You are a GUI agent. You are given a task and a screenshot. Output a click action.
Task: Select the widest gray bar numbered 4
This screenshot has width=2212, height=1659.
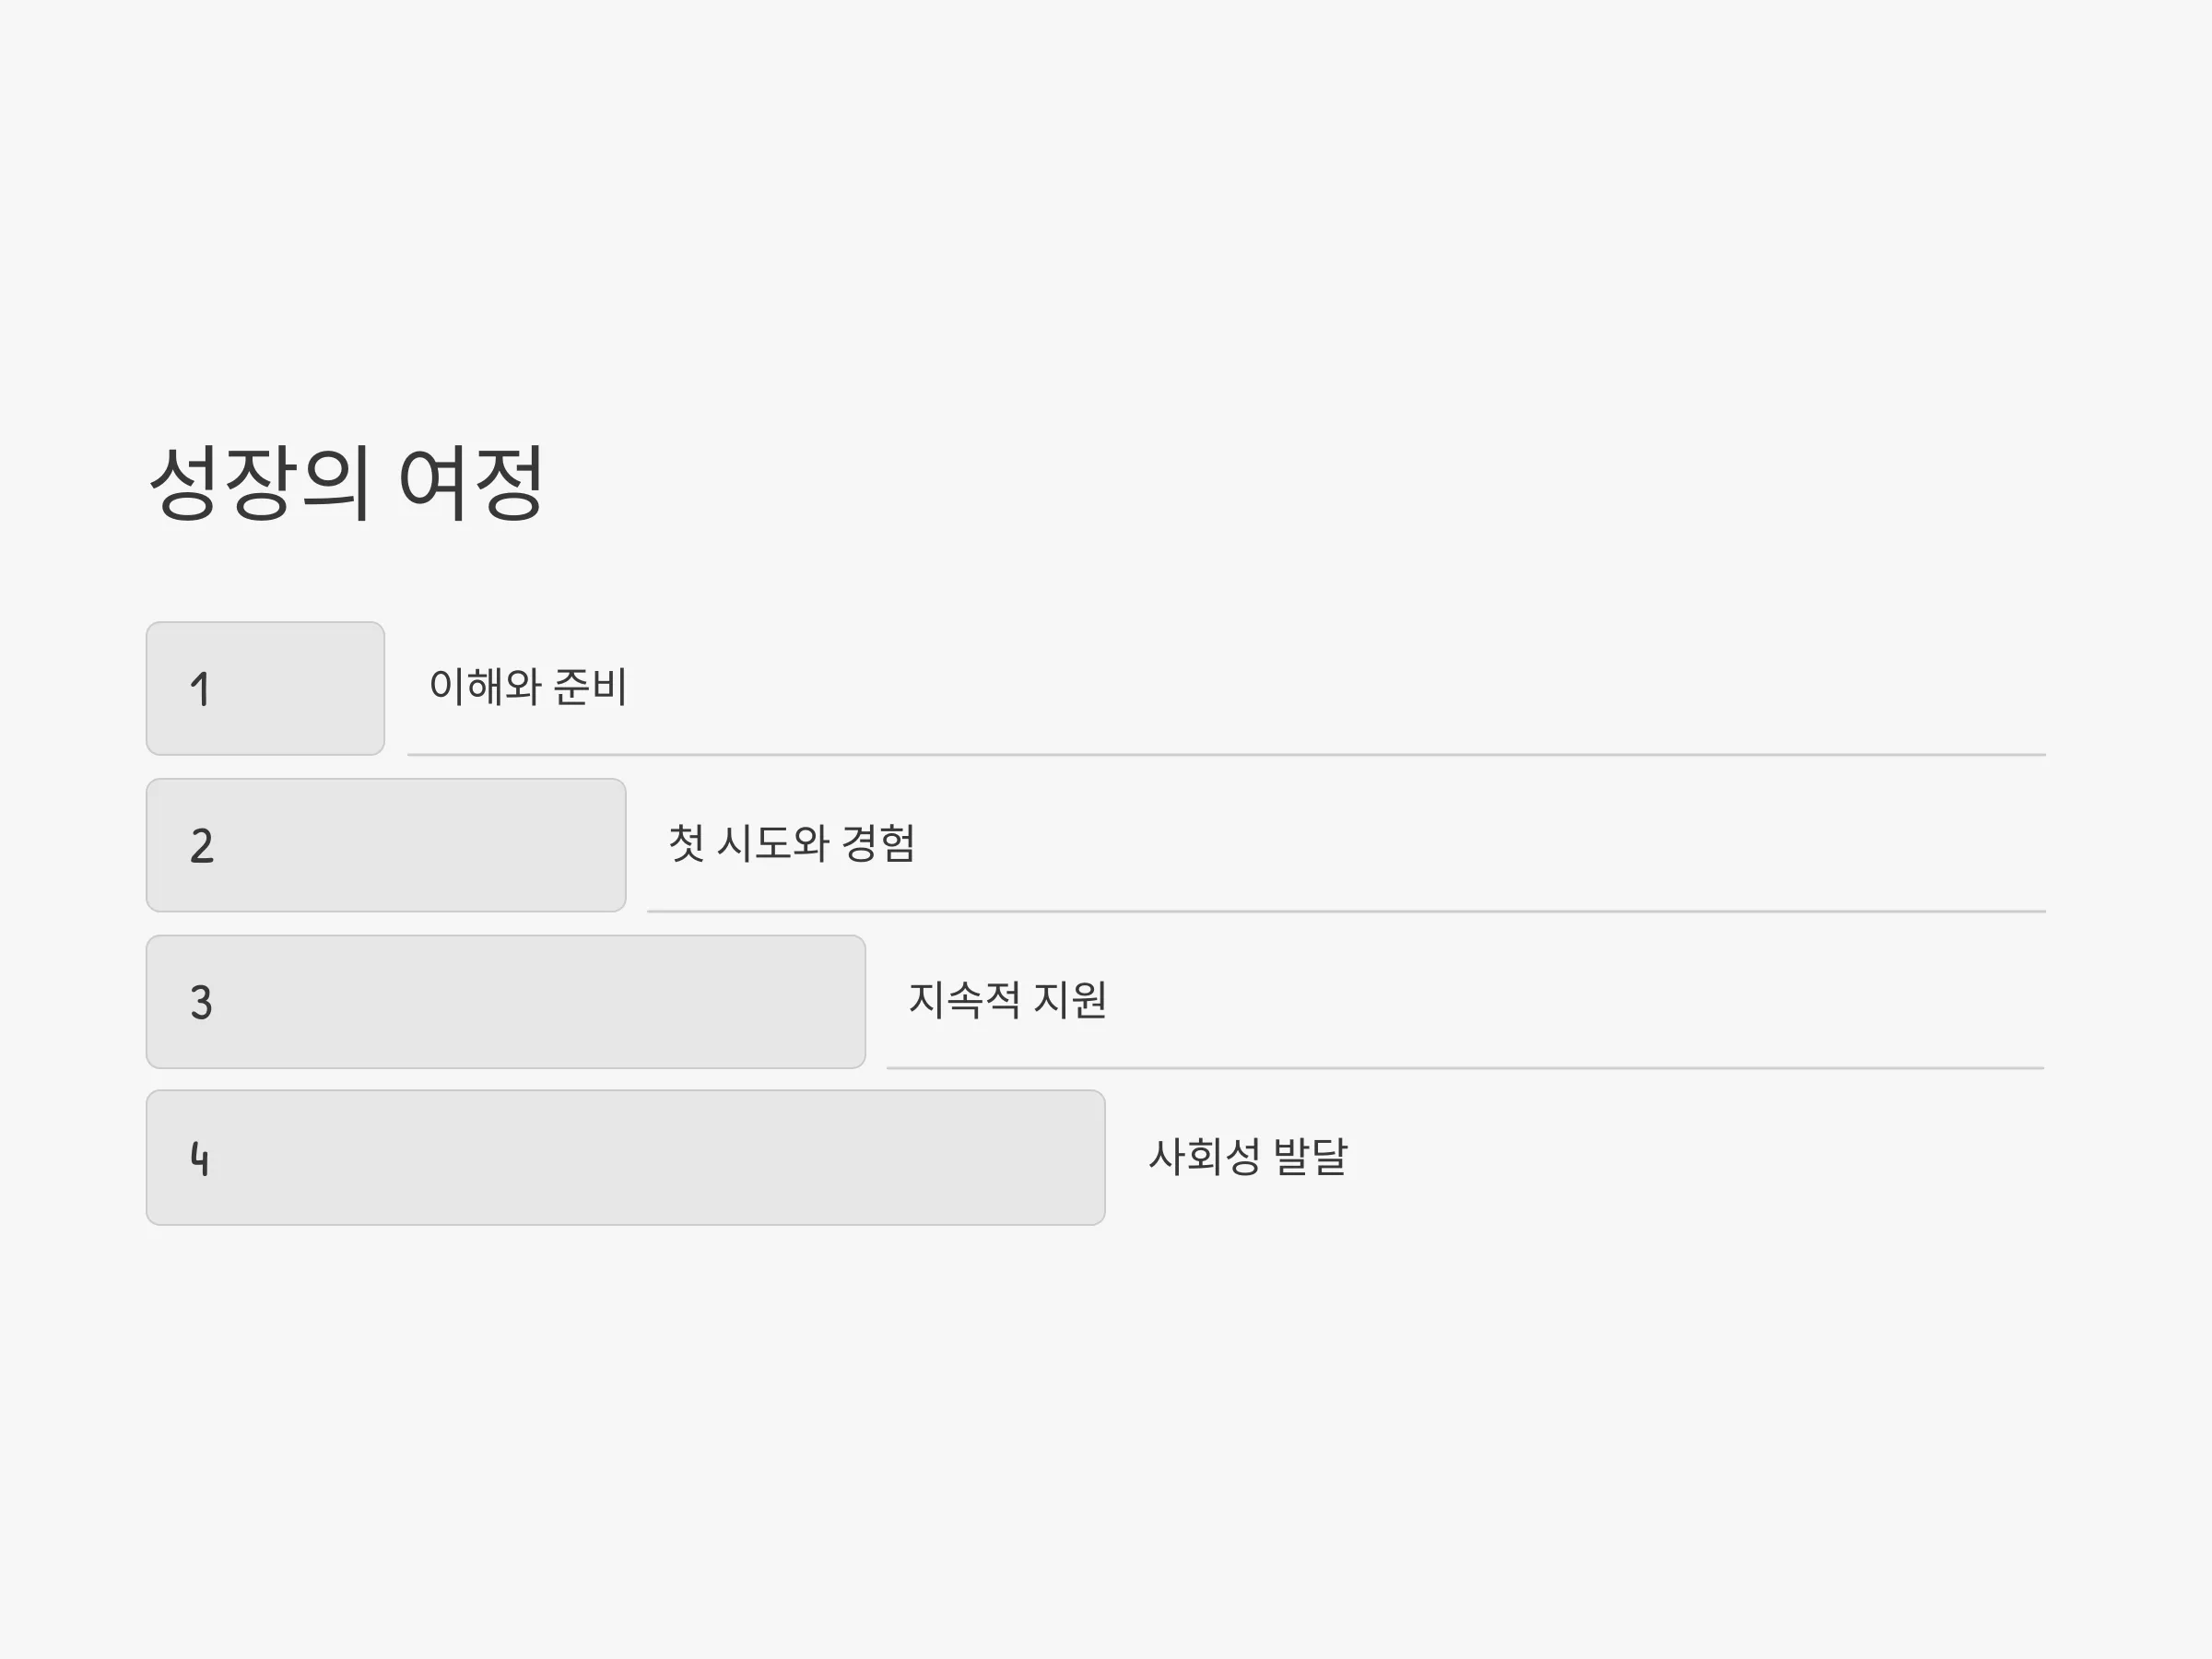pos(626,1158)
